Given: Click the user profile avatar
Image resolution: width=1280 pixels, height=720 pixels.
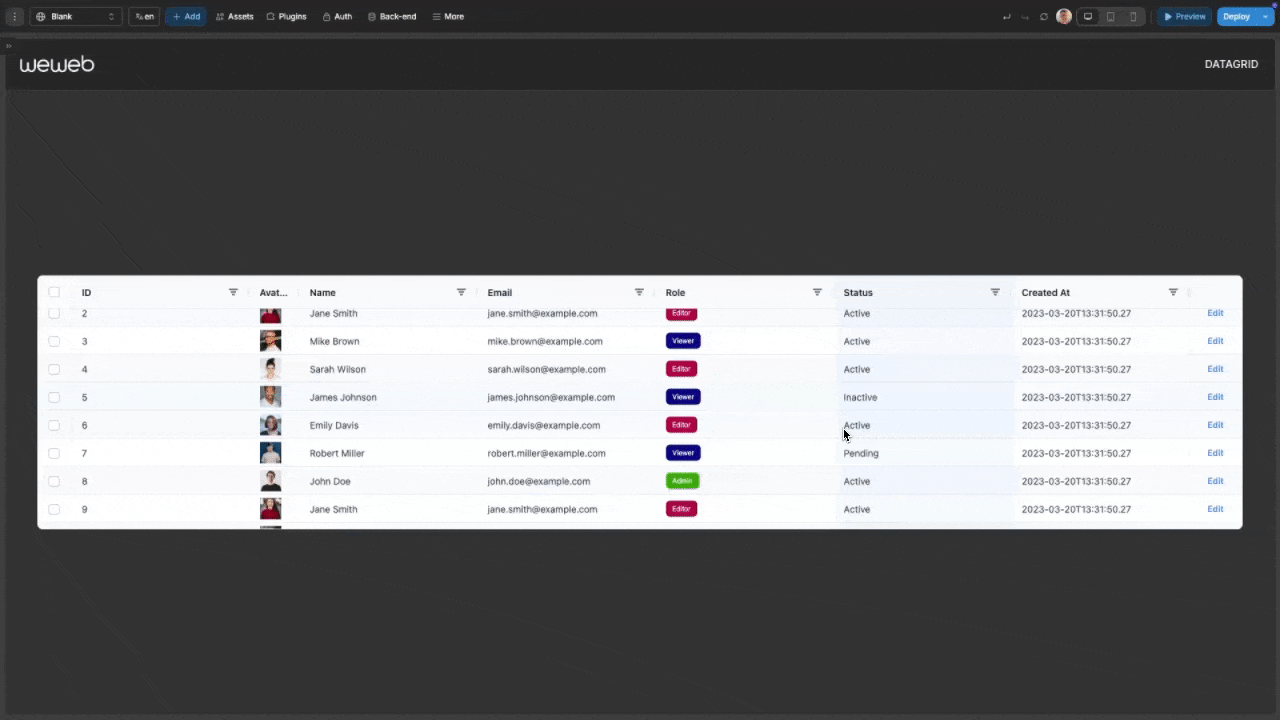Looking at the screenshot, I should (1064, 17).
